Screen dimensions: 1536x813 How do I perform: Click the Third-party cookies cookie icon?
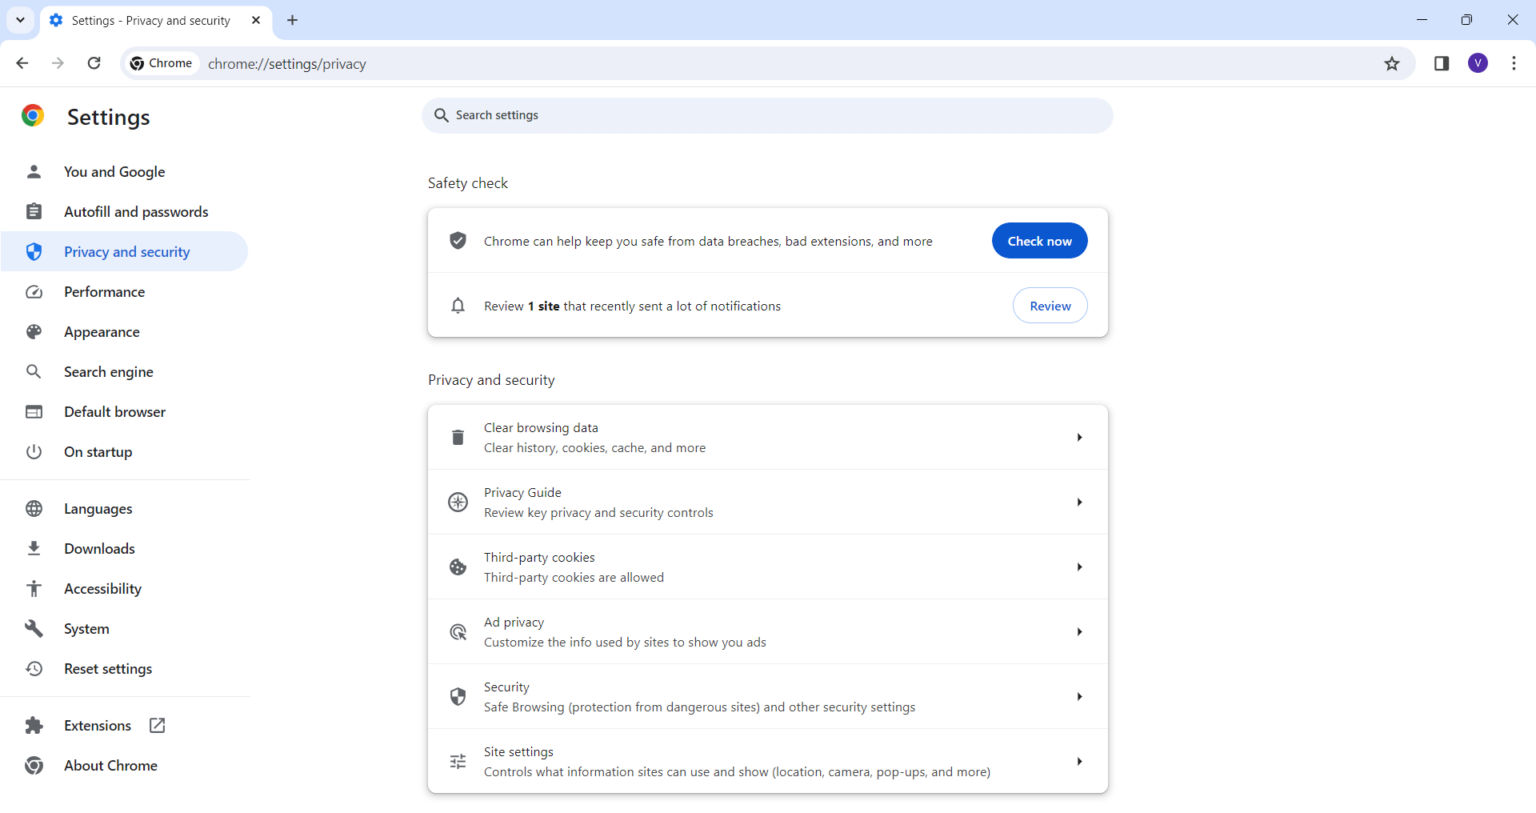click(458, 566)
